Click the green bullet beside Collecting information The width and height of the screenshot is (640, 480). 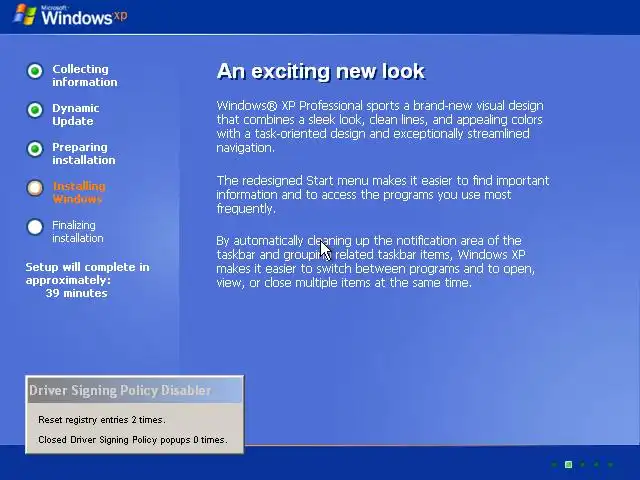[x=35, y=71]
